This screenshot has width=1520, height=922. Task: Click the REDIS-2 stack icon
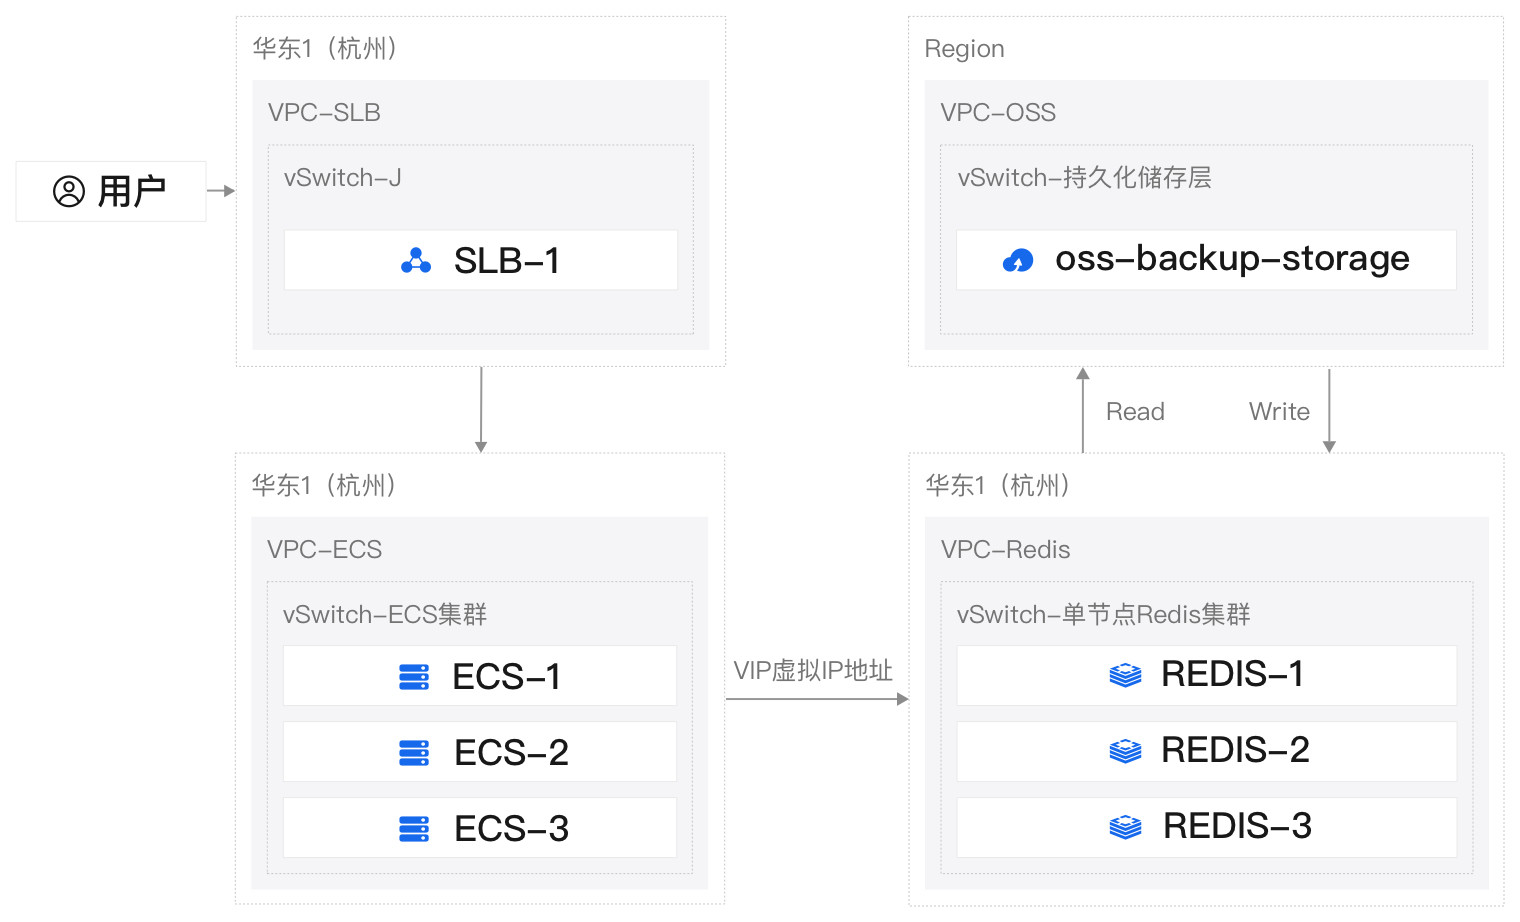coord(1125,751)
